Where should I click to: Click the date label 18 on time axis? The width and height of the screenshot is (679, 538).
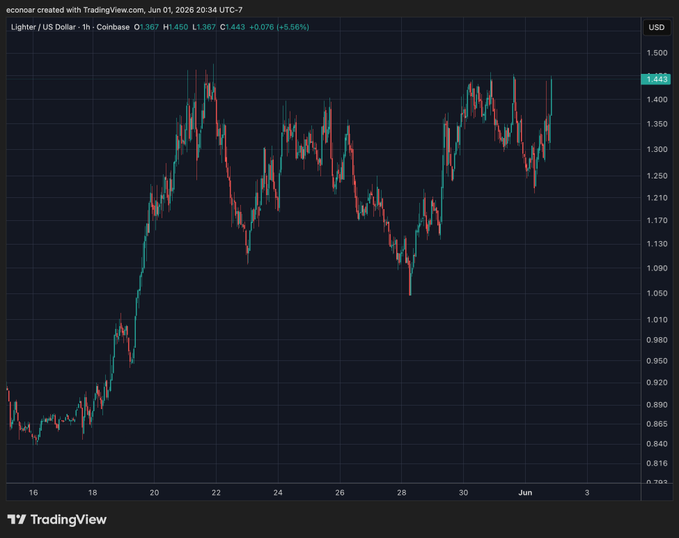[x=92, y=493]
